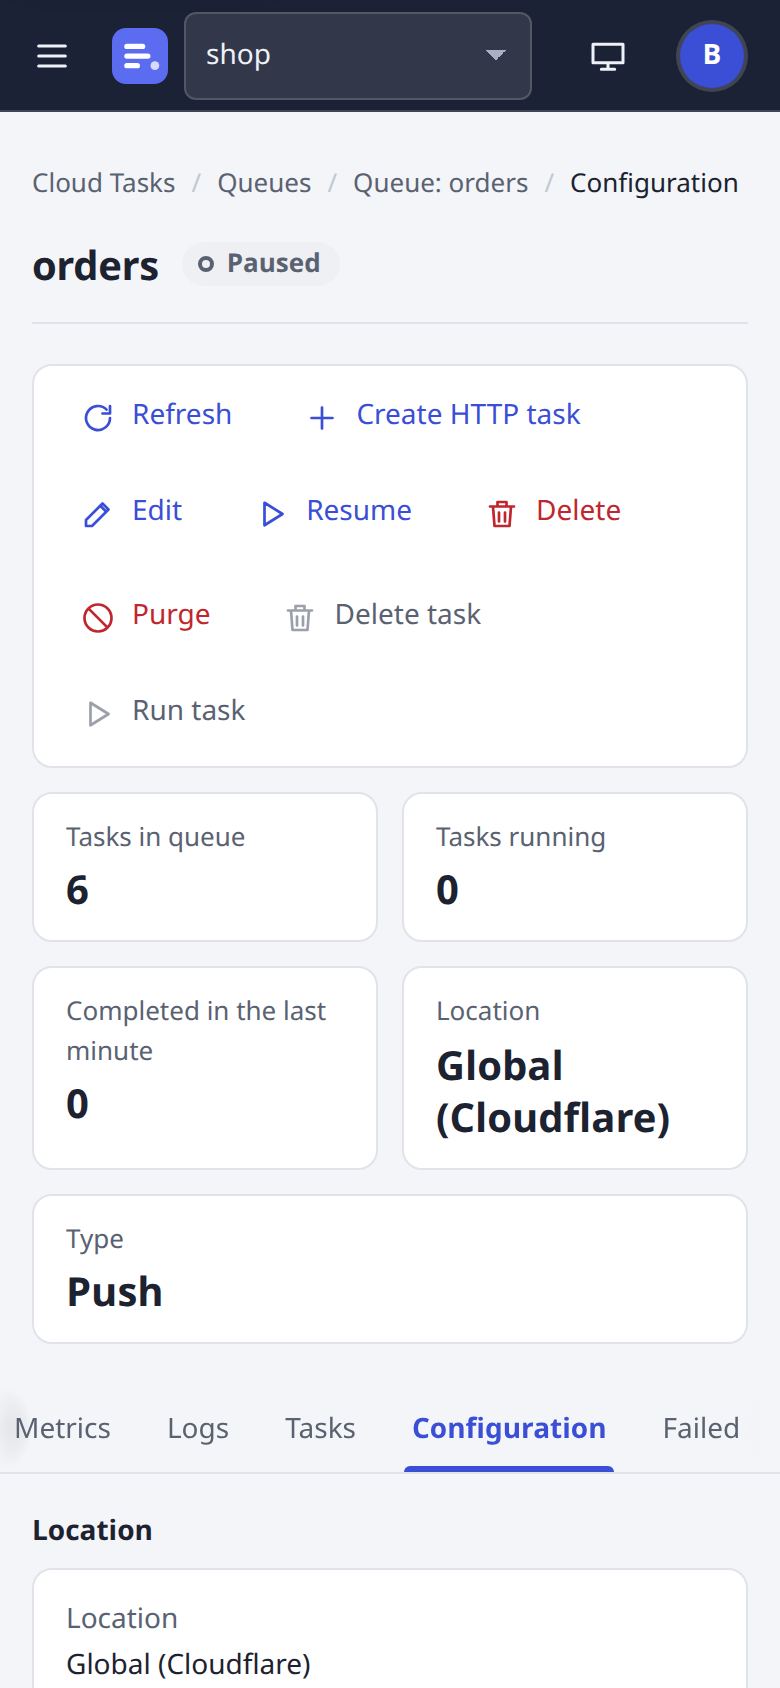The image size is (780, 1688).
Task: Click the Run task label
Action: click(x=189, y=710)
